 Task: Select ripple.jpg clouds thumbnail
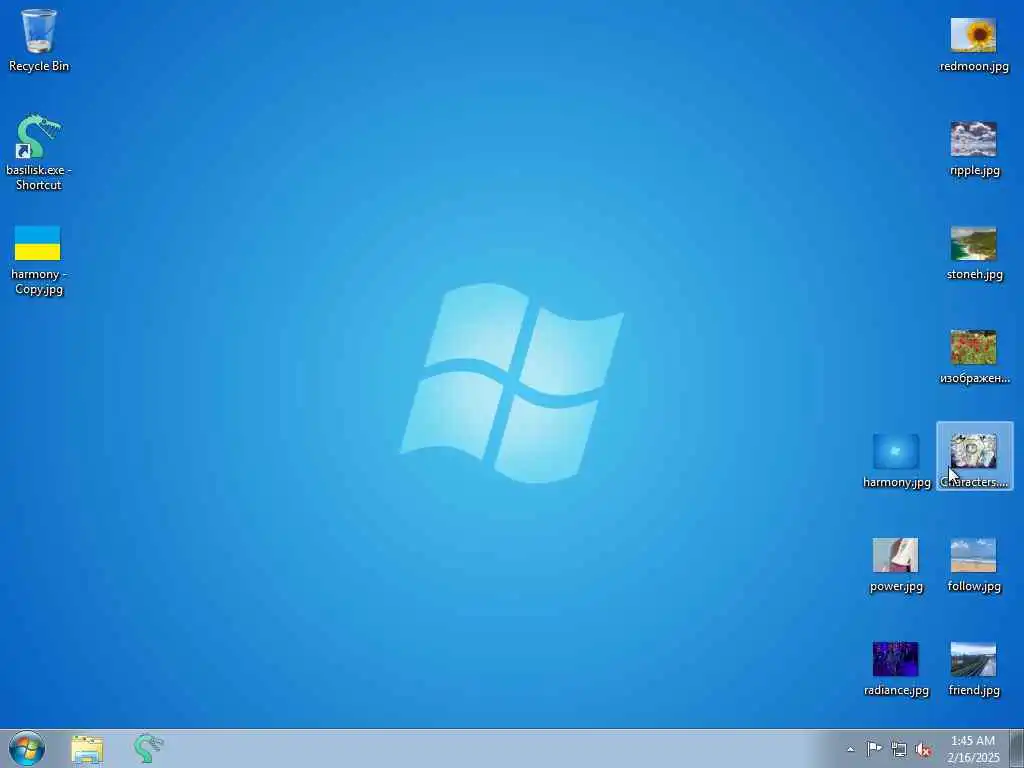tap(973, 138)
